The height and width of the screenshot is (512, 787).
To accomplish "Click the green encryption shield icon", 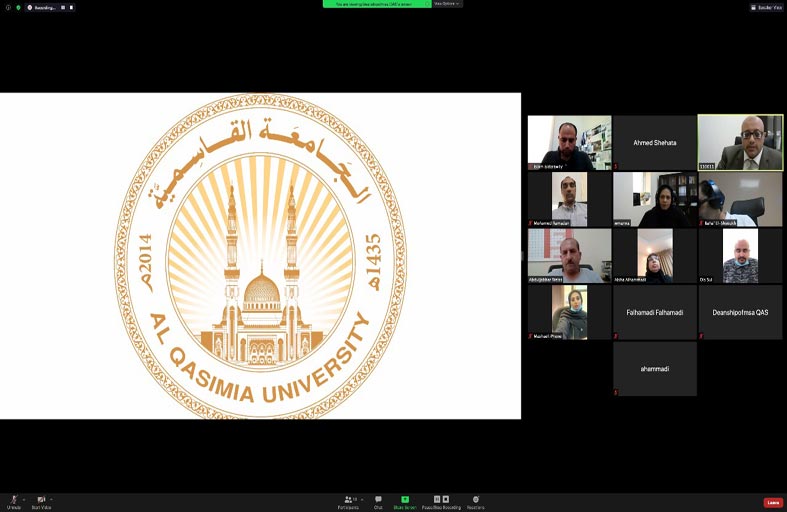I will (19, 8).
